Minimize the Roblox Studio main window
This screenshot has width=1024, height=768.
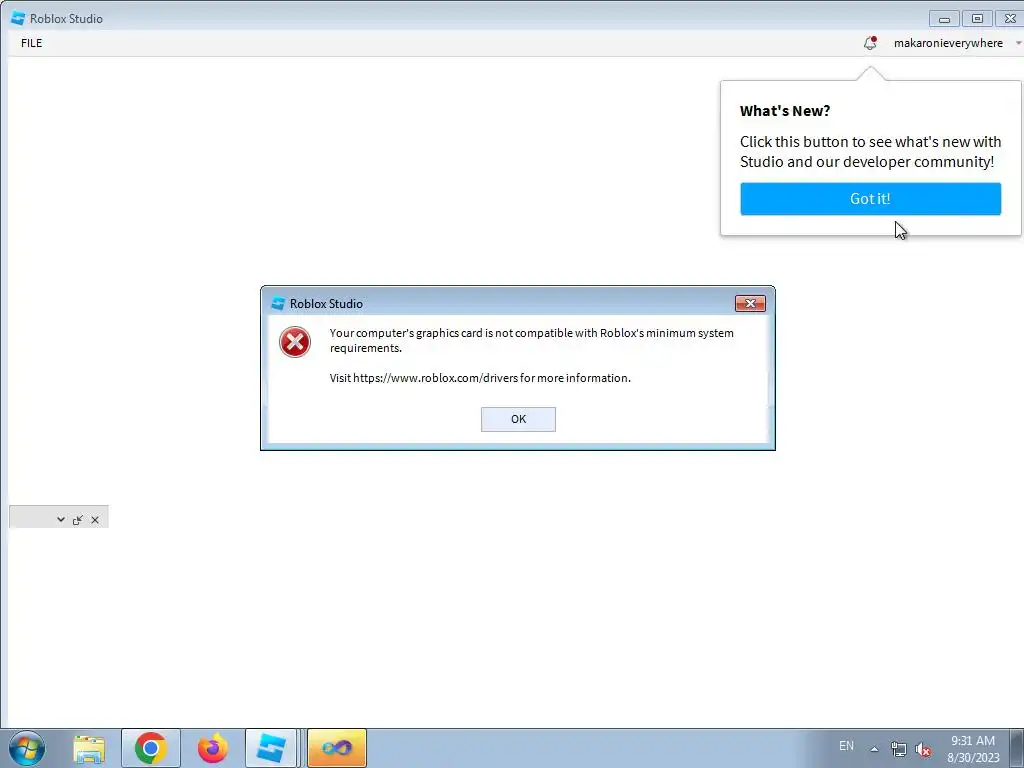click(944, 19)
